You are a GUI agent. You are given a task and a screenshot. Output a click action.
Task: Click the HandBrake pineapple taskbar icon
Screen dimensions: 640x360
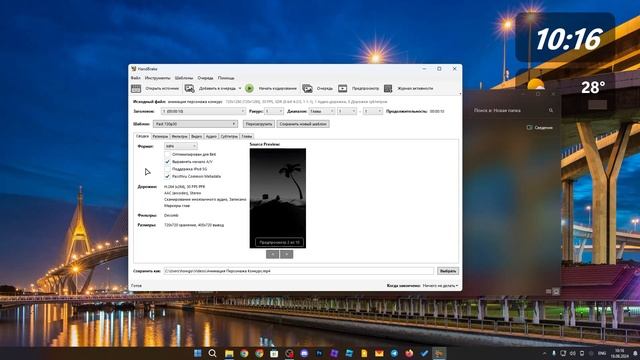point(439,353)
